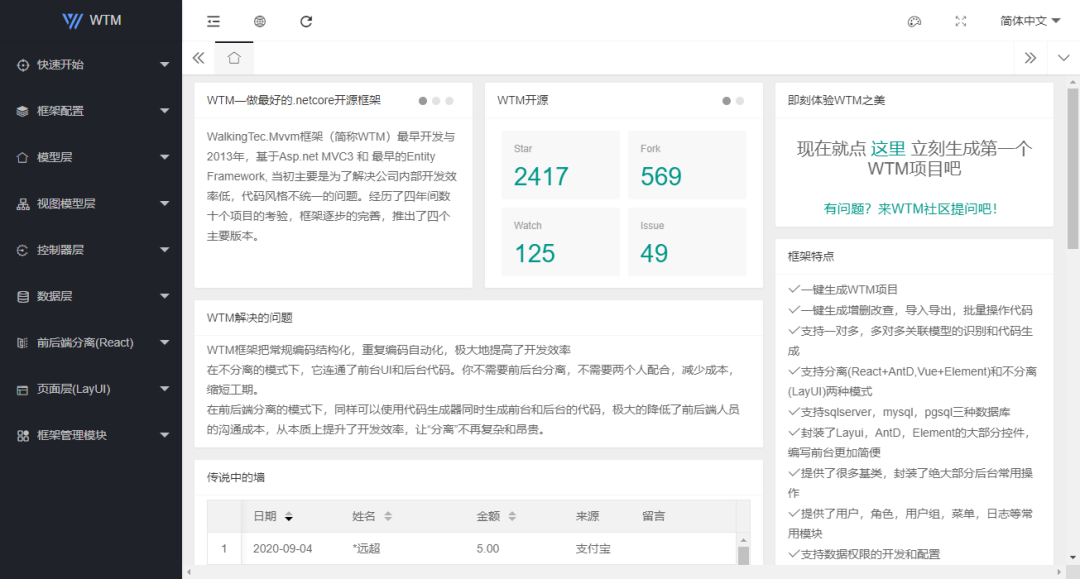Click the refresh icon in top toolbar
Viewport: 1080px width, 579px height.
coord(306,21)
